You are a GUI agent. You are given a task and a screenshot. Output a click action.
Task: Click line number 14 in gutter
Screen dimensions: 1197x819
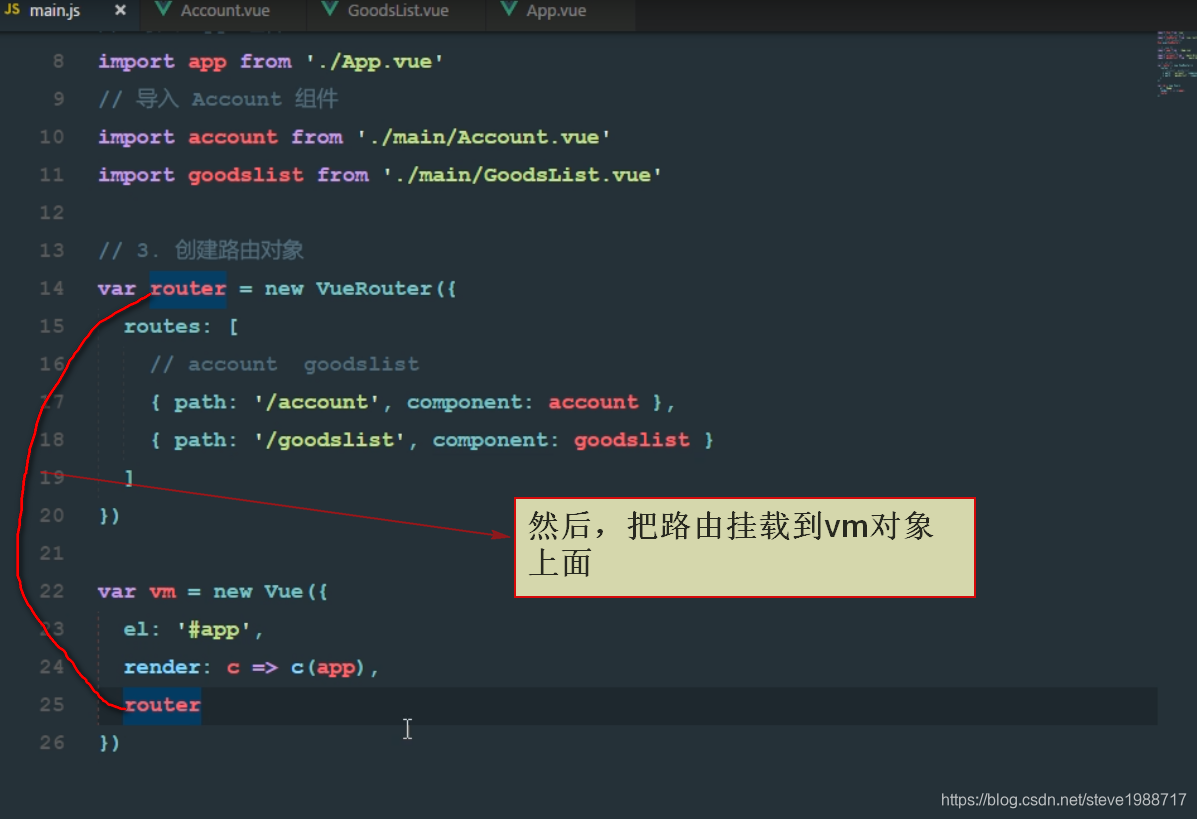tap(52, 289)
